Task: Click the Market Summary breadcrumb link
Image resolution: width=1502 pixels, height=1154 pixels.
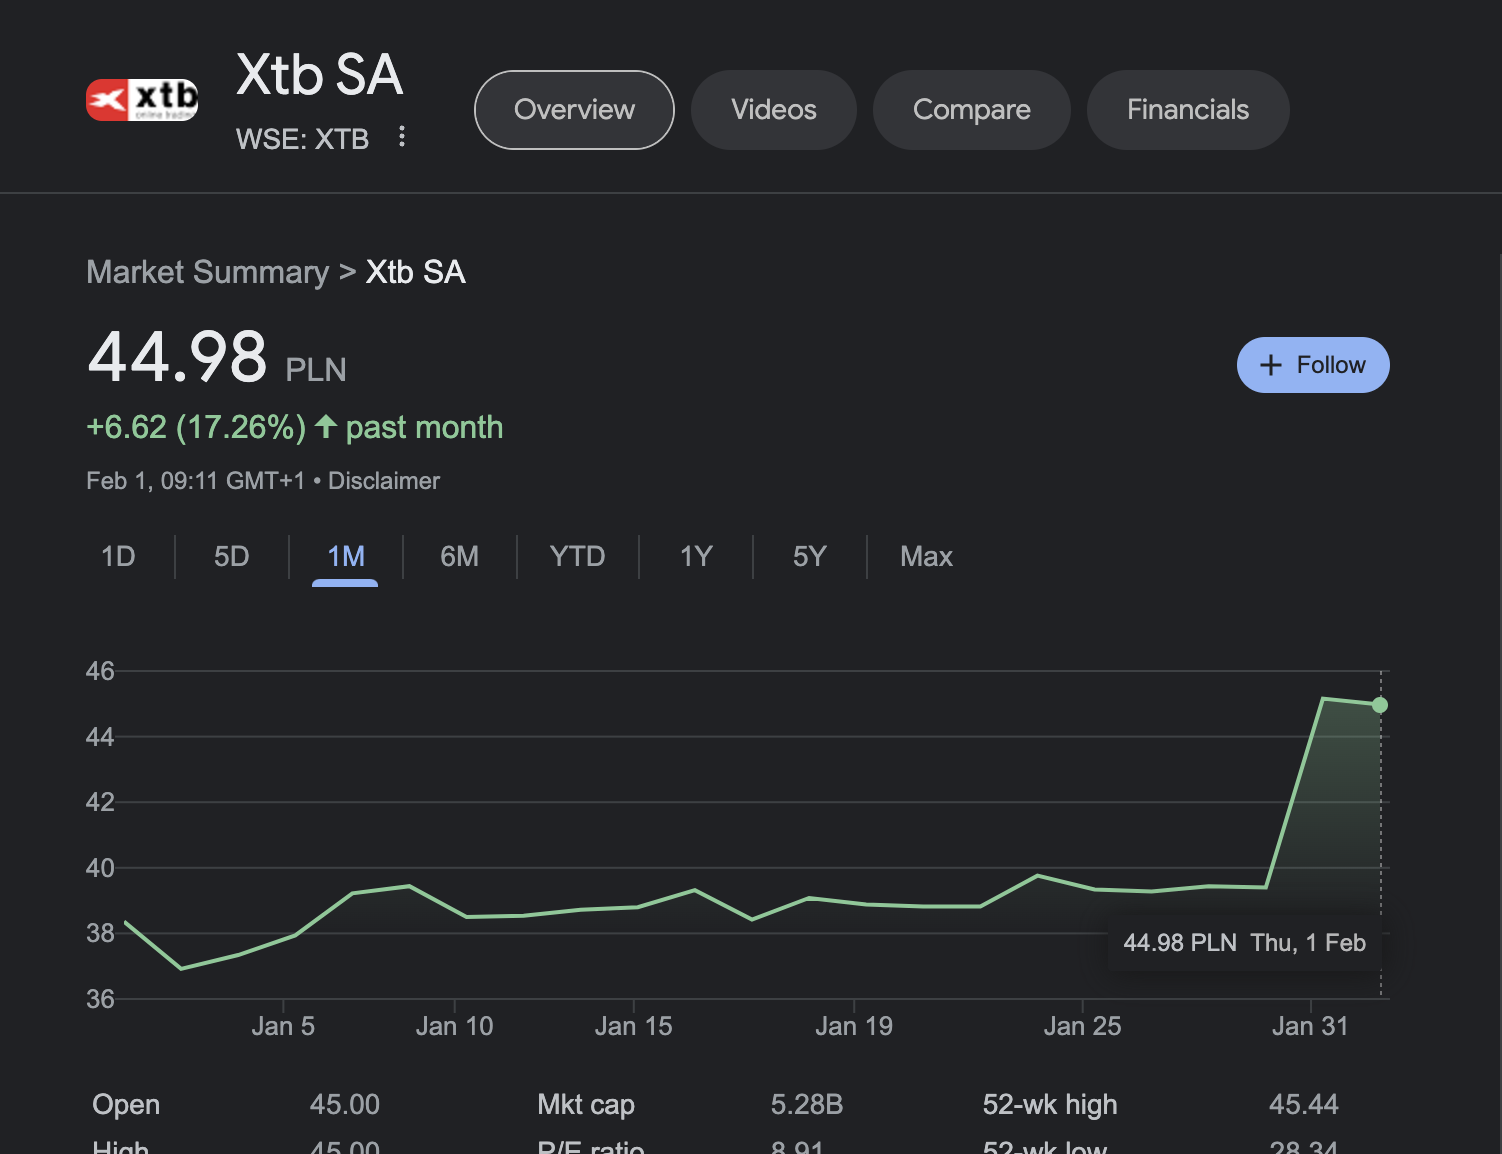Action: [x=207, y=272]
